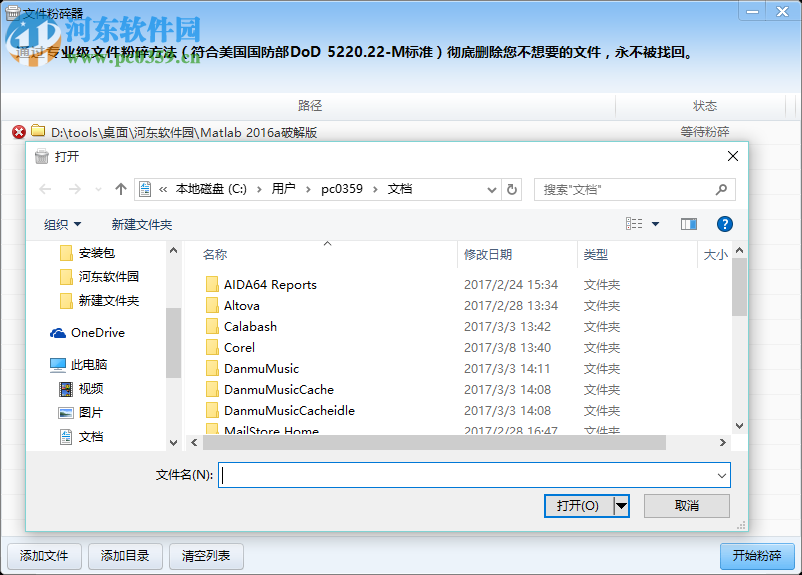The width and height of the screenshot is (802, 575).
Task: Click file list vertical scrollbar down arrow
Action: [740, 426]
